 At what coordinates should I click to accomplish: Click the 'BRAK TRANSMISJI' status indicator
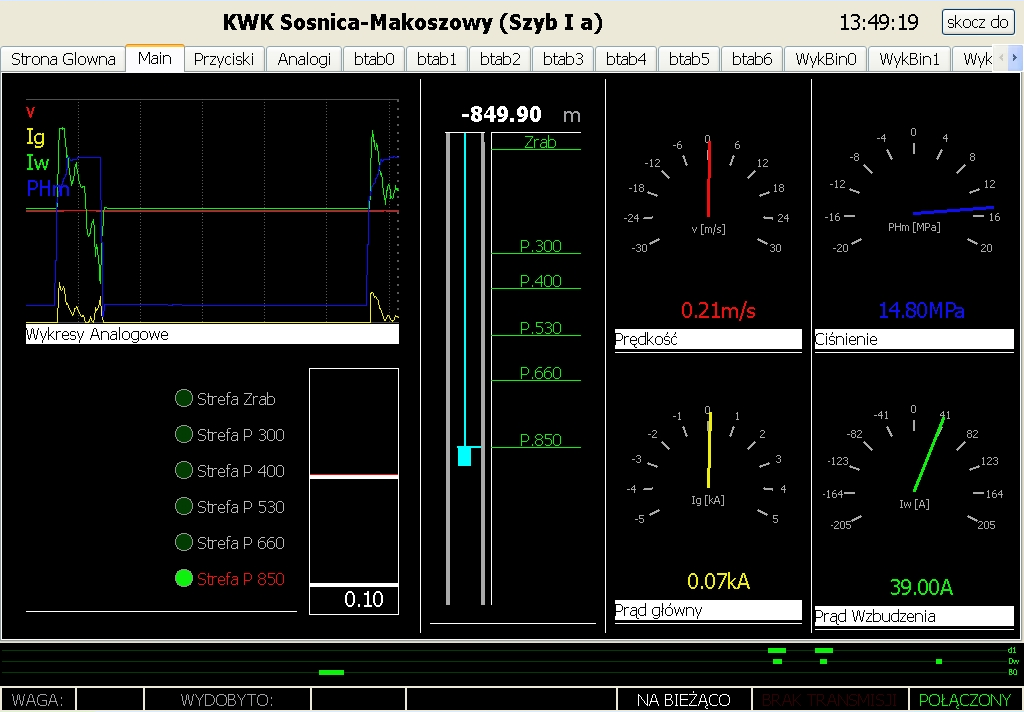831,700
